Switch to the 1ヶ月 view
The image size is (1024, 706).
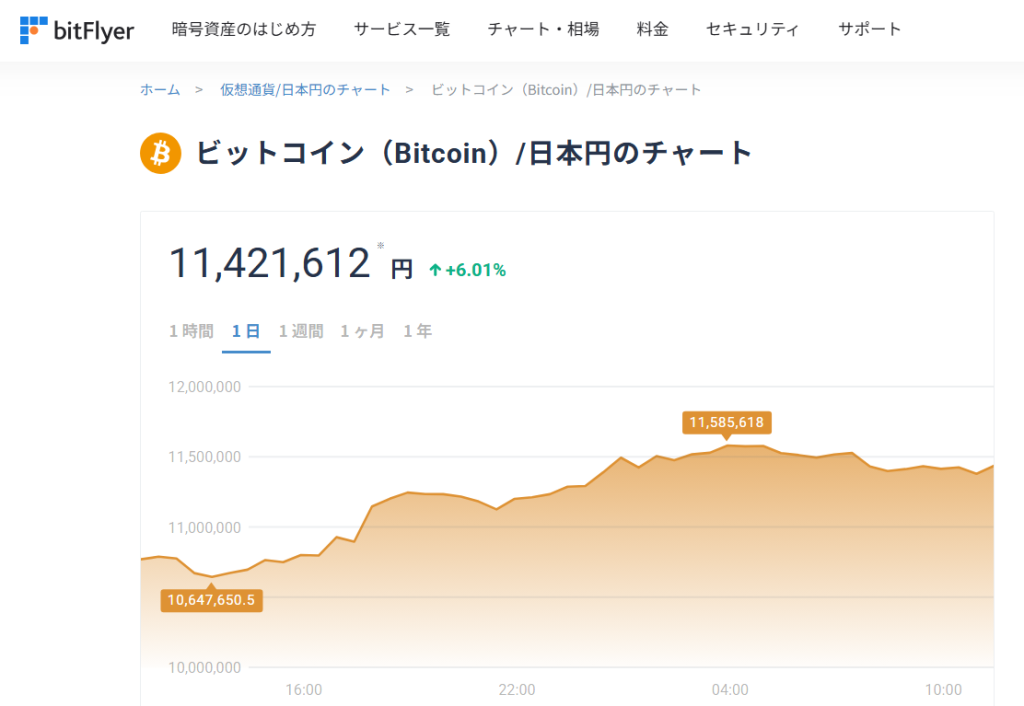click(362, 330)
